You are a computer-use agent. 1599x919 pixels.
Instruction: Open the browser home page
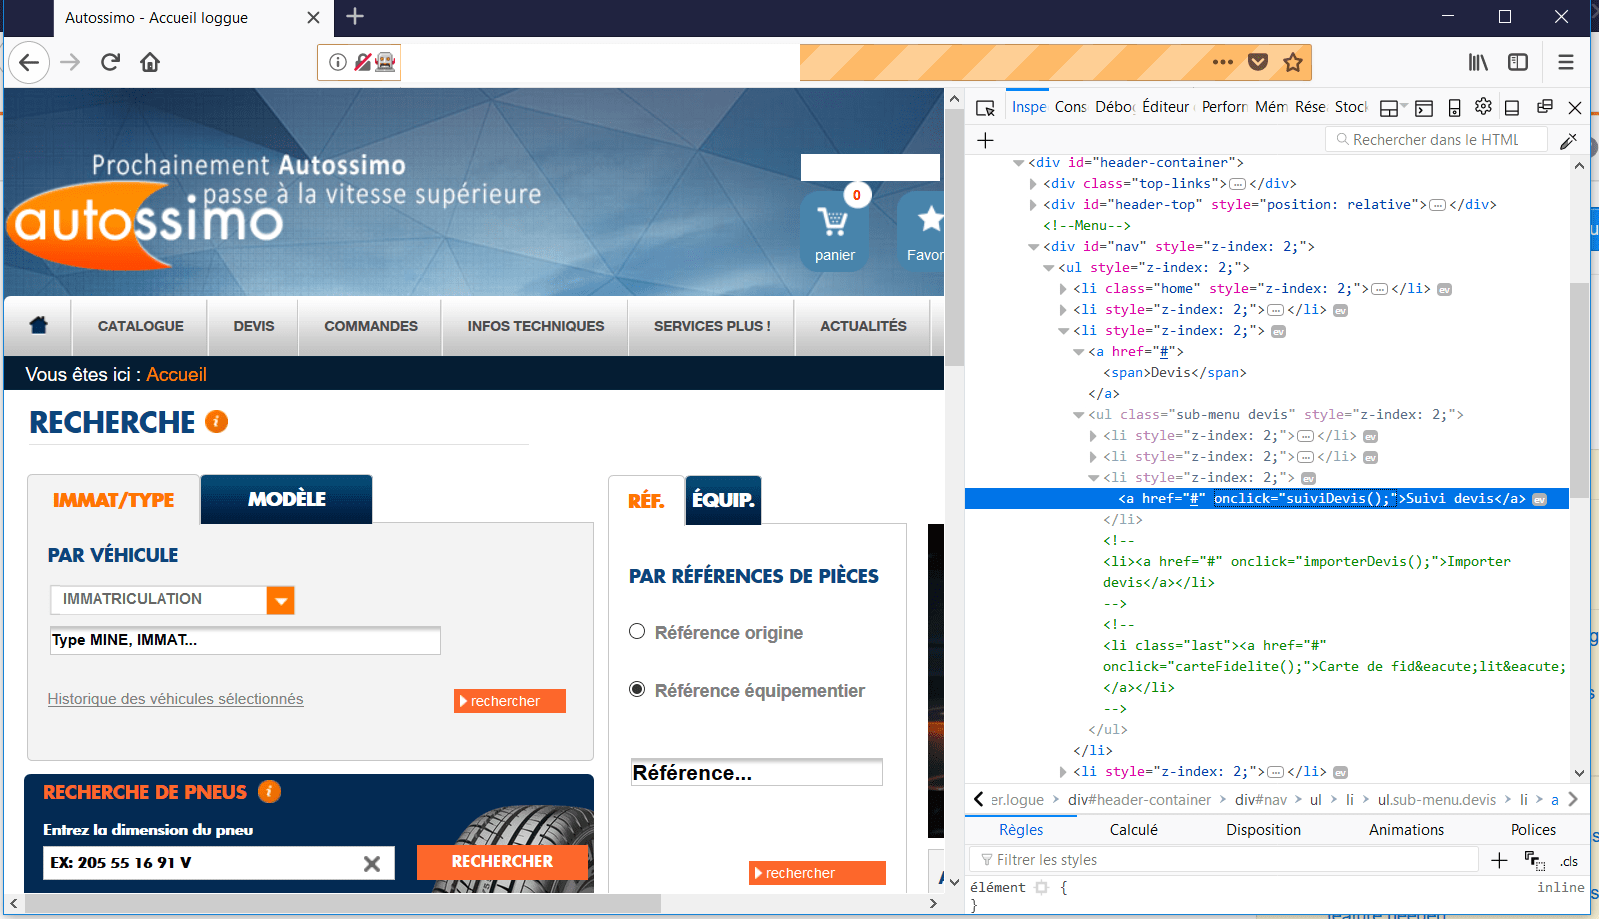(150, 62)
